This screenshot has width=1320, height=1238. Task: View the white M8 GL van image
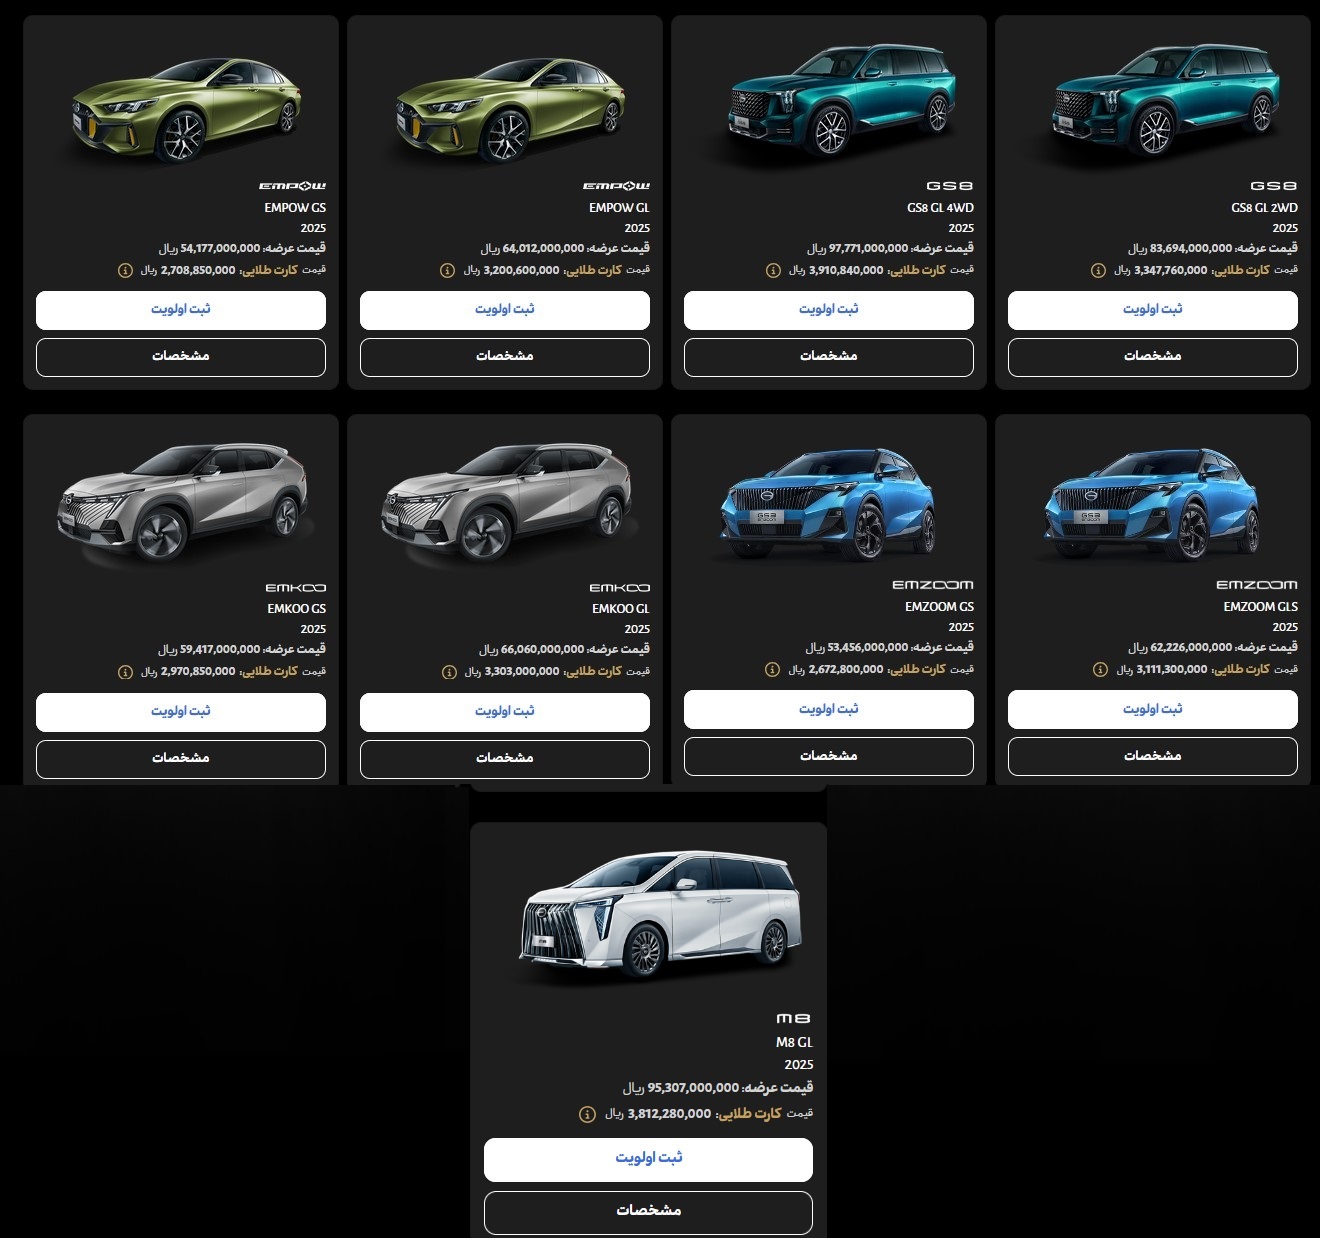pyautogui.click(x=661, y=915)
